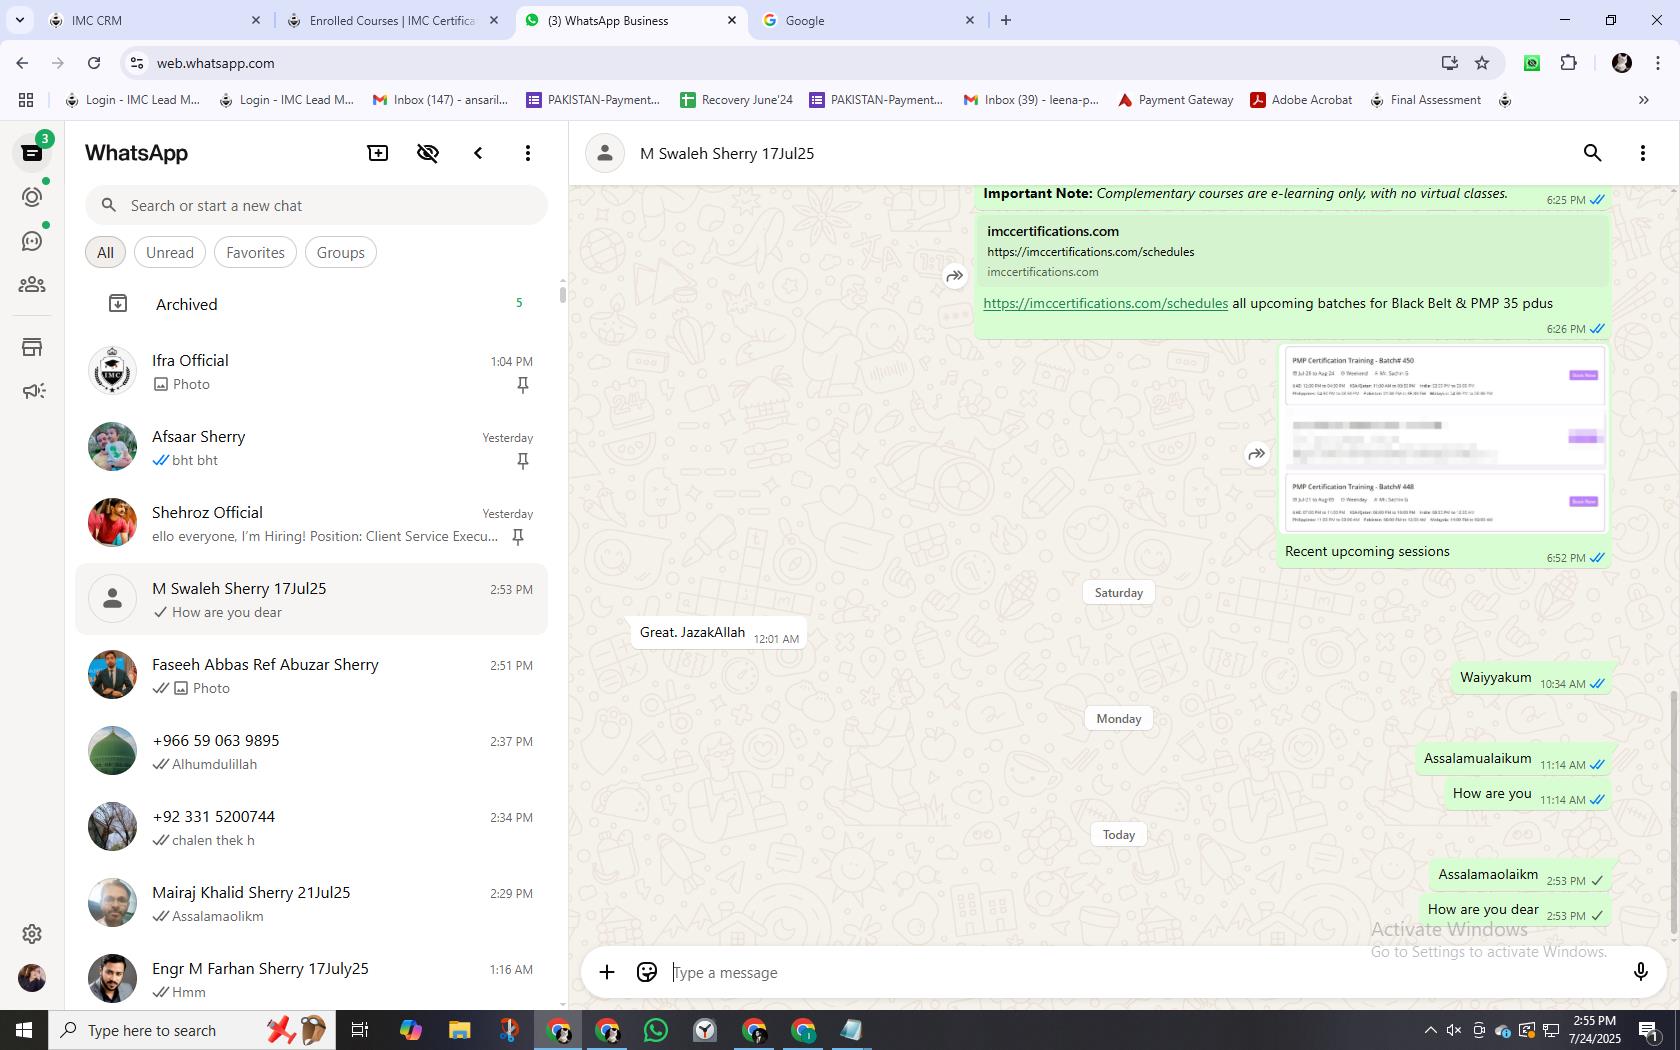
Task: Open WhatsApp from Windows taskbar
Action: (x=656, y=1030)
